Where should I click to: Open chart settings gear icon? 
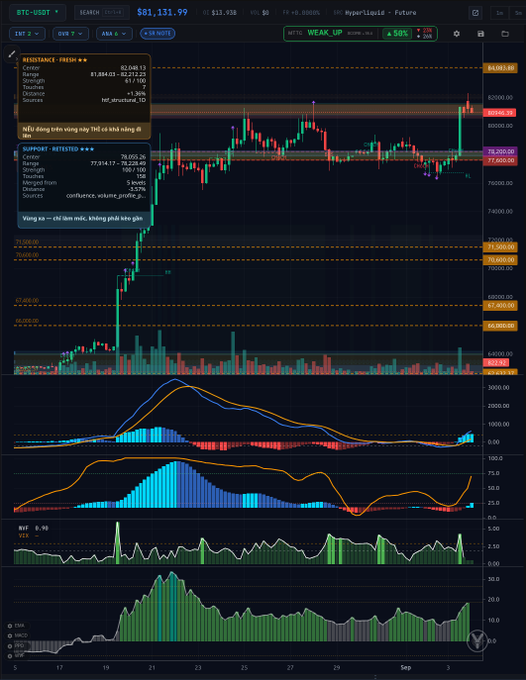tap(457, 33)
